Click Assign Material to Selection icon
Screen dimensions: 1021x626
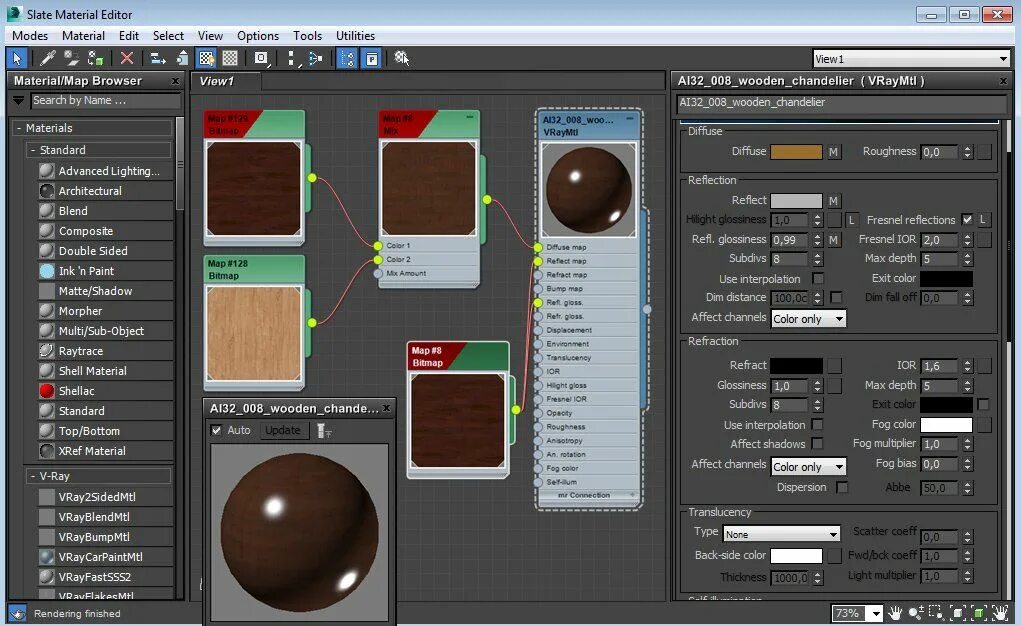click(96, 58)
